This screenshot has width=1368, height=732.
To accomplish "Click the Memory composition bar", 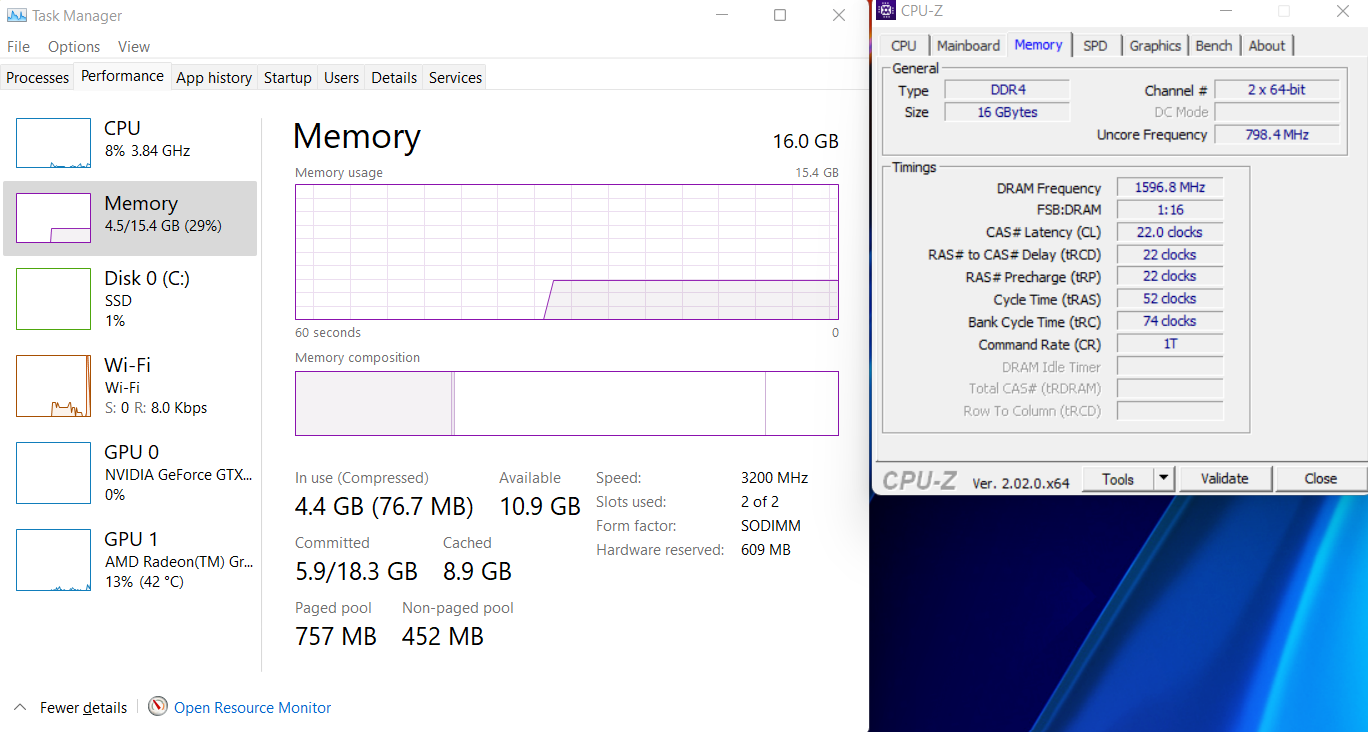I will 567,404.
